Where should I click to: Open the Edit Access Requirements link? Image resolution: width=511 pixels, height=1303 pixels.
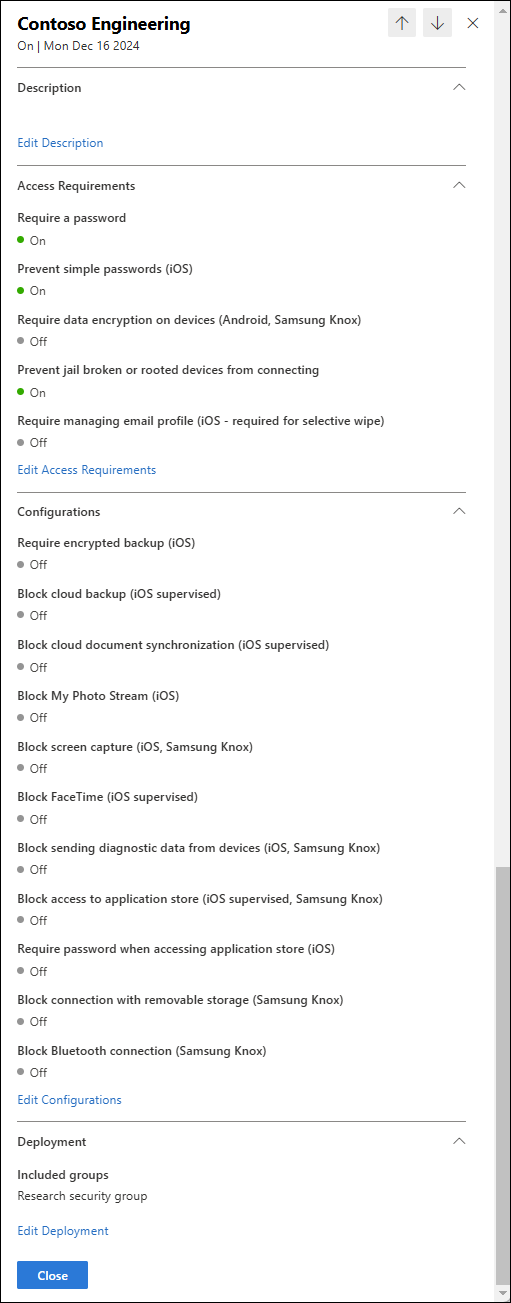coord(87,470)
